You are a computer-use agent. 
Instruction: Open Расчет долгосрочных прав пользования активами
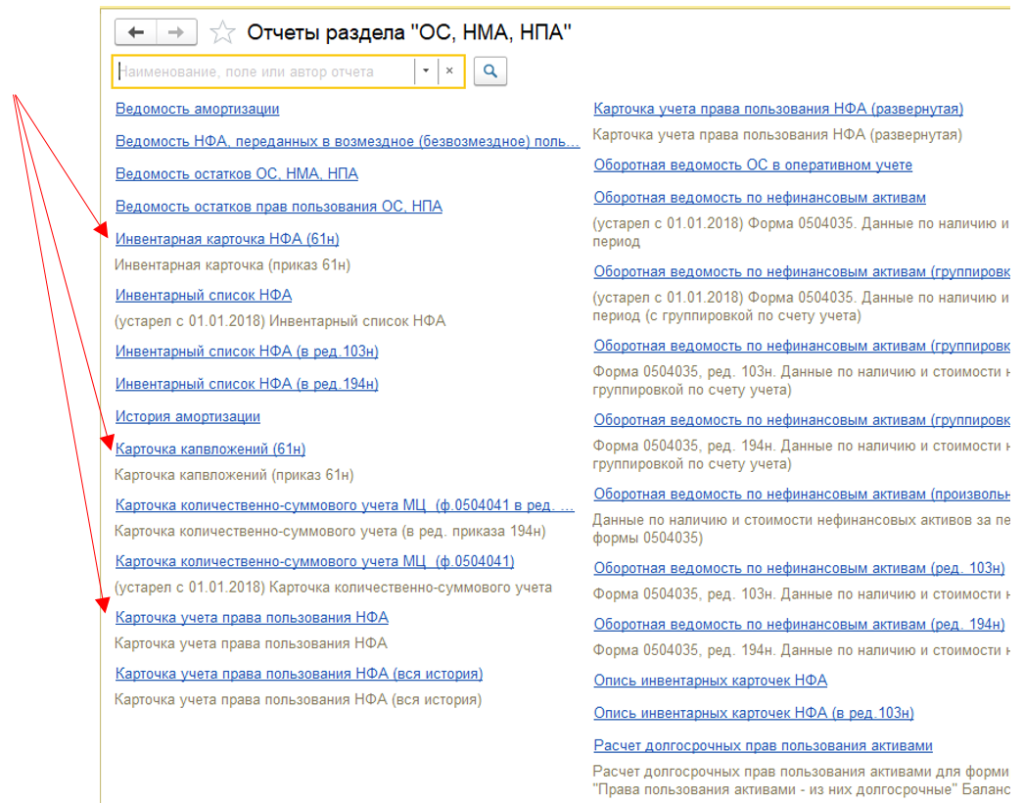(762, 746)
